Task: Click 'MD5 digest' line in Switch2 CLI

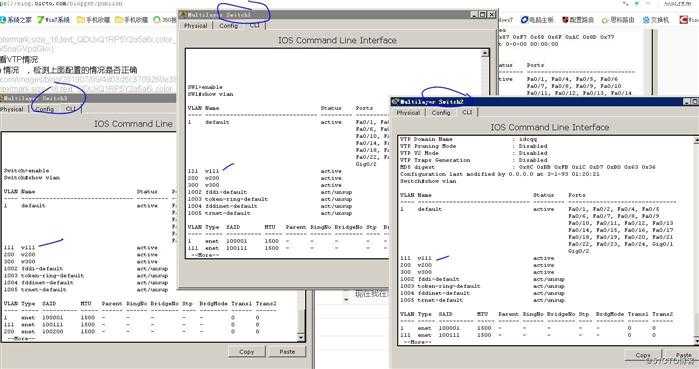Action: (528, 167)
